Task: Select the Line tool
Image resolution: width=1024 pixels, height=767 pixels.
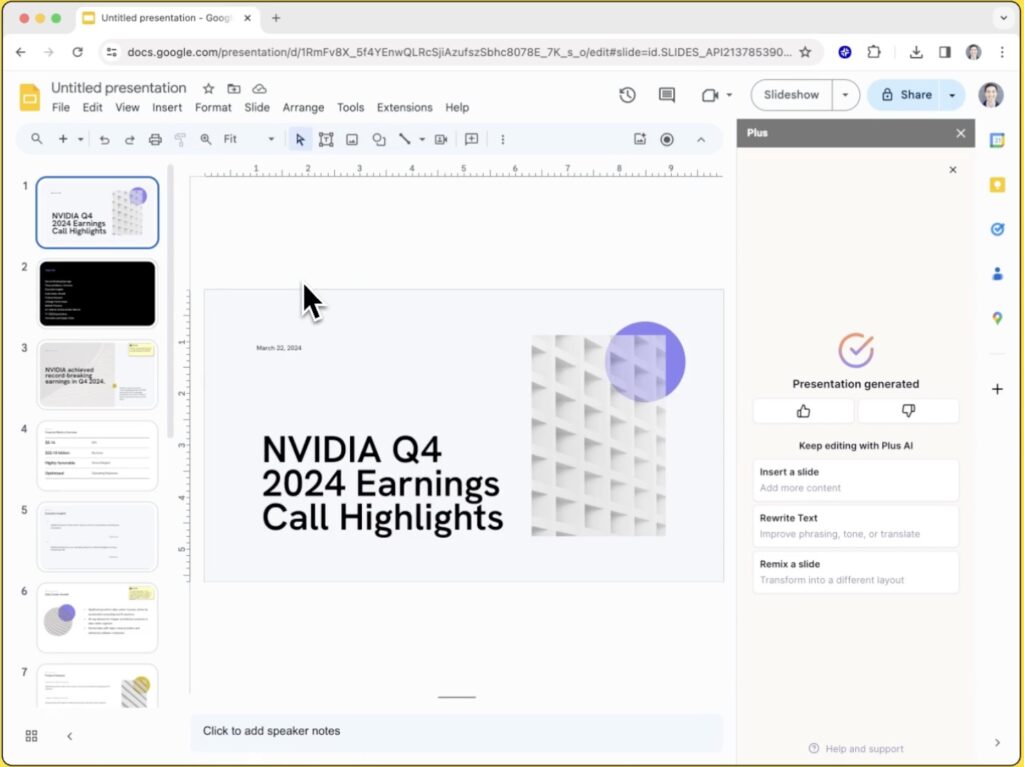Action: (x=405, y=139)
